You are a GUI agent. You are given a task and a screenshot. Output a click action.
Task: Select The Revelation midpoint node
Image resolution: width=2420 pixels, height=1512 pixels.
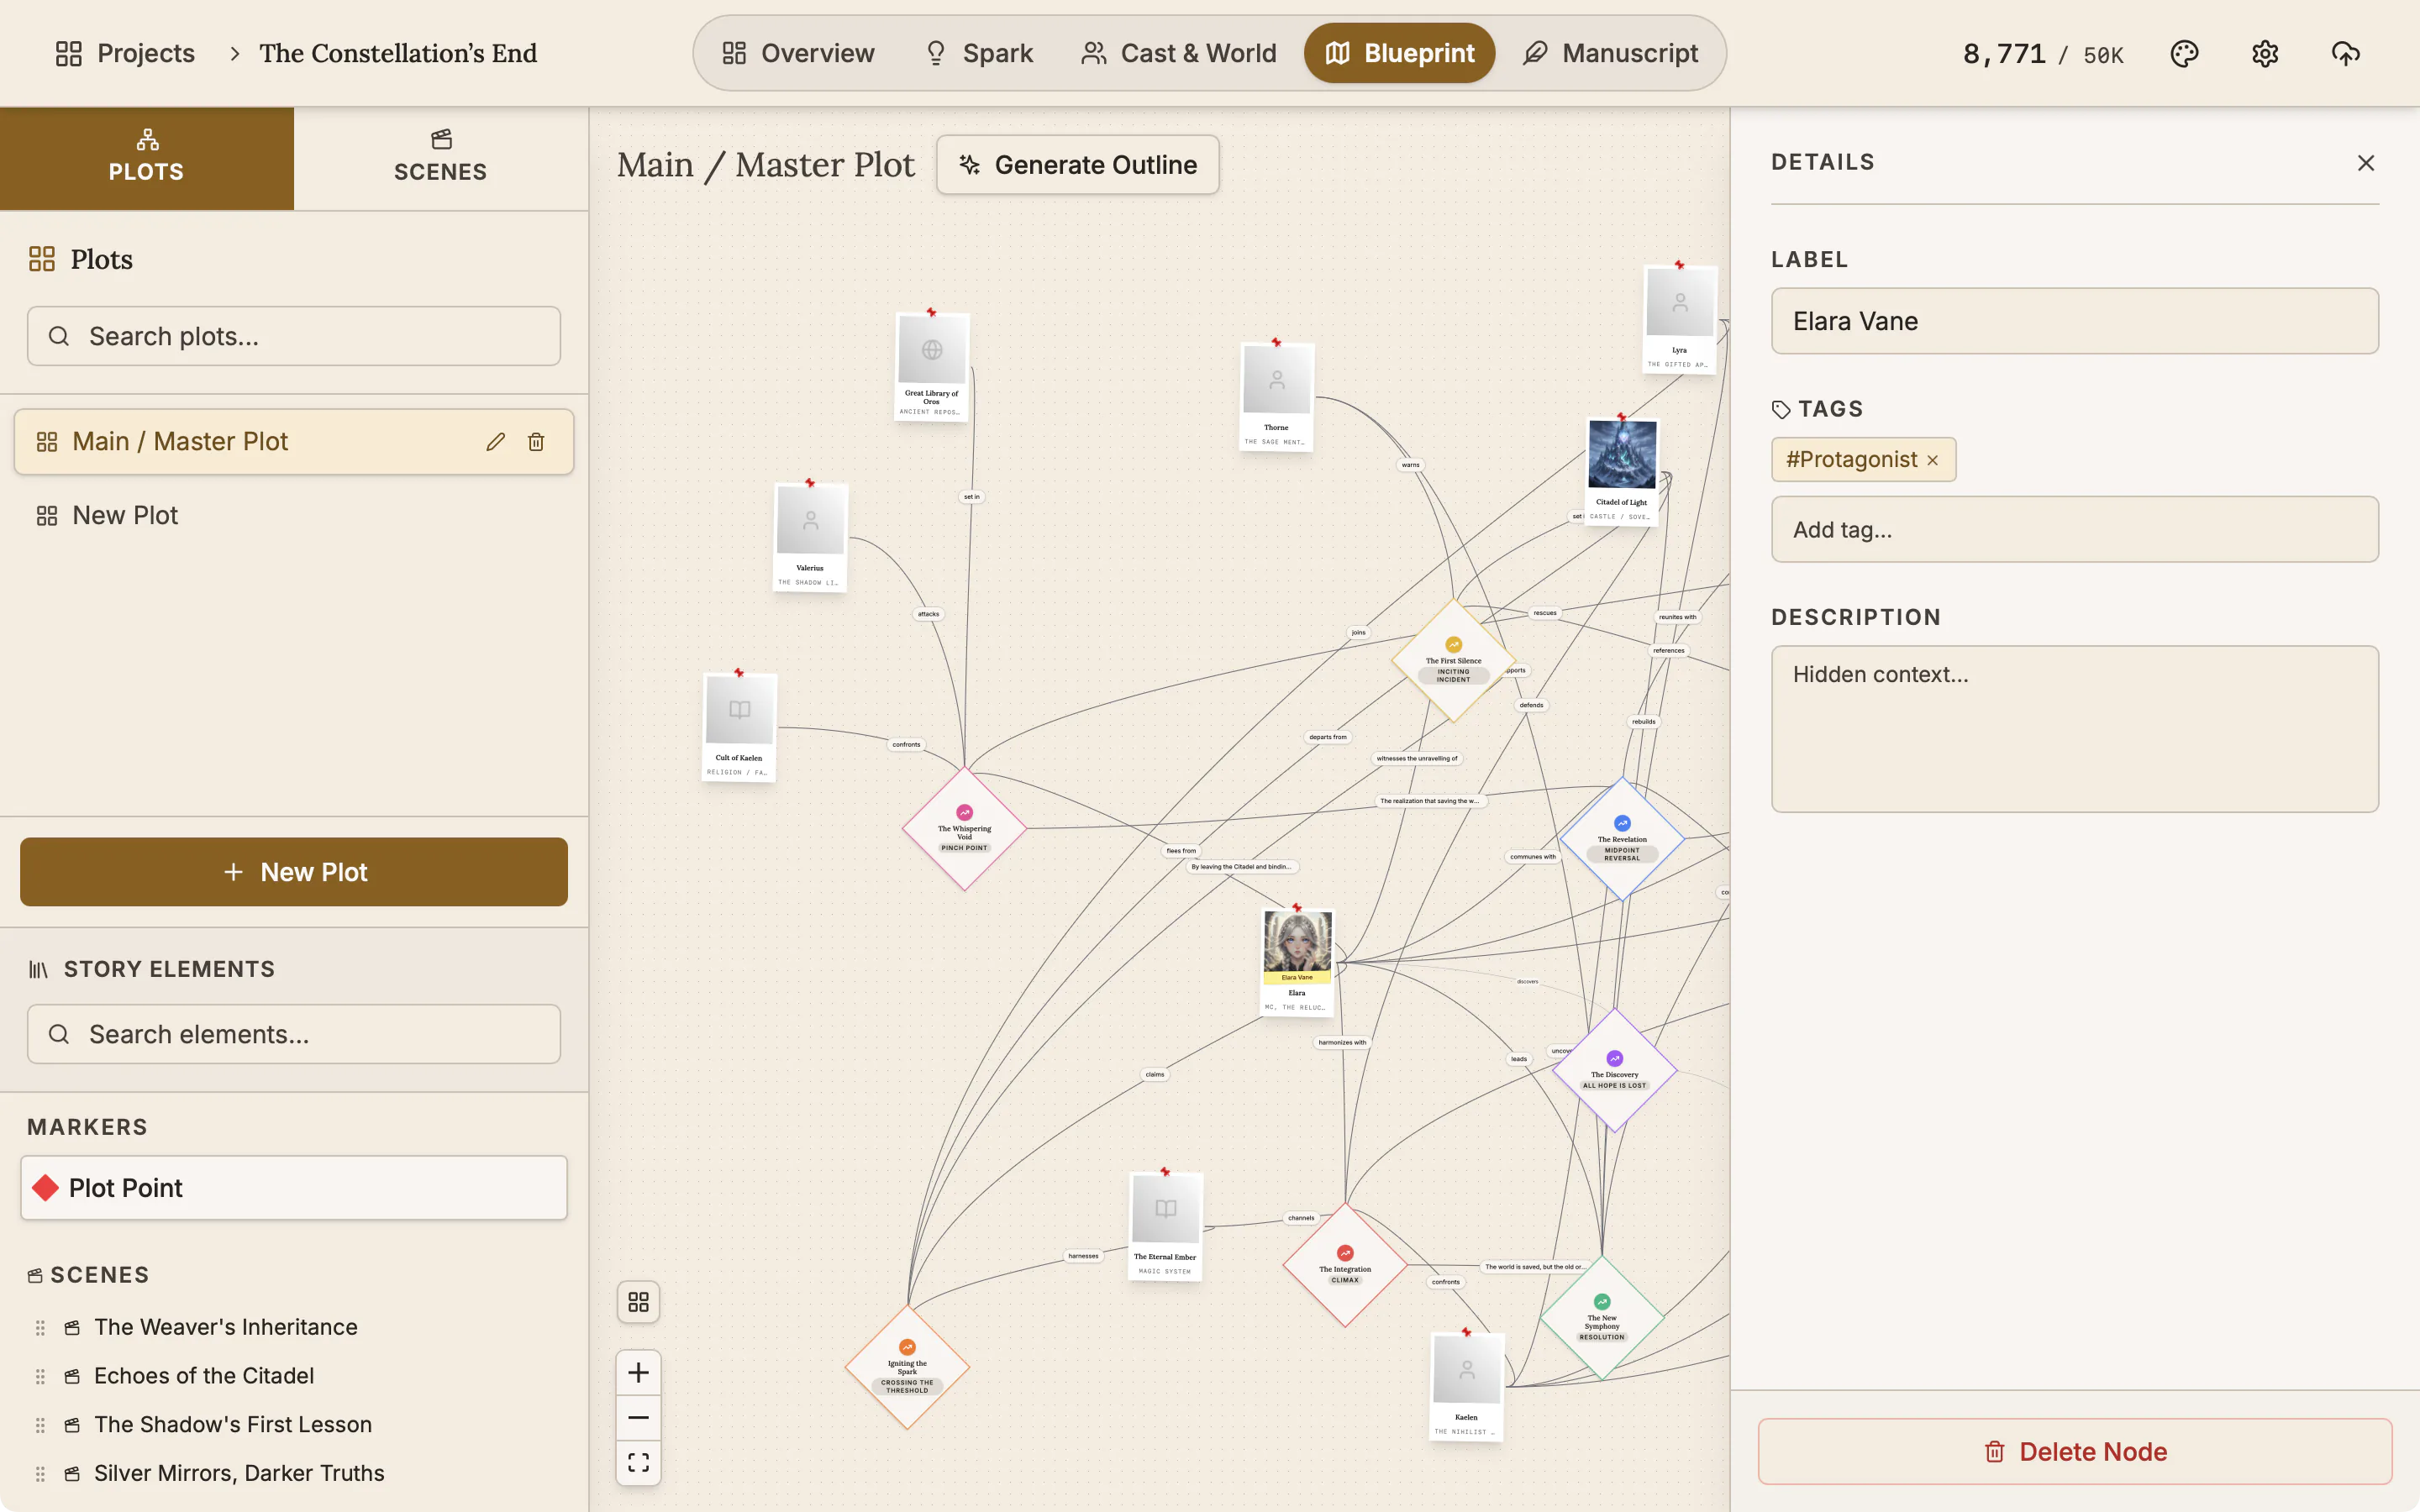1622,838
